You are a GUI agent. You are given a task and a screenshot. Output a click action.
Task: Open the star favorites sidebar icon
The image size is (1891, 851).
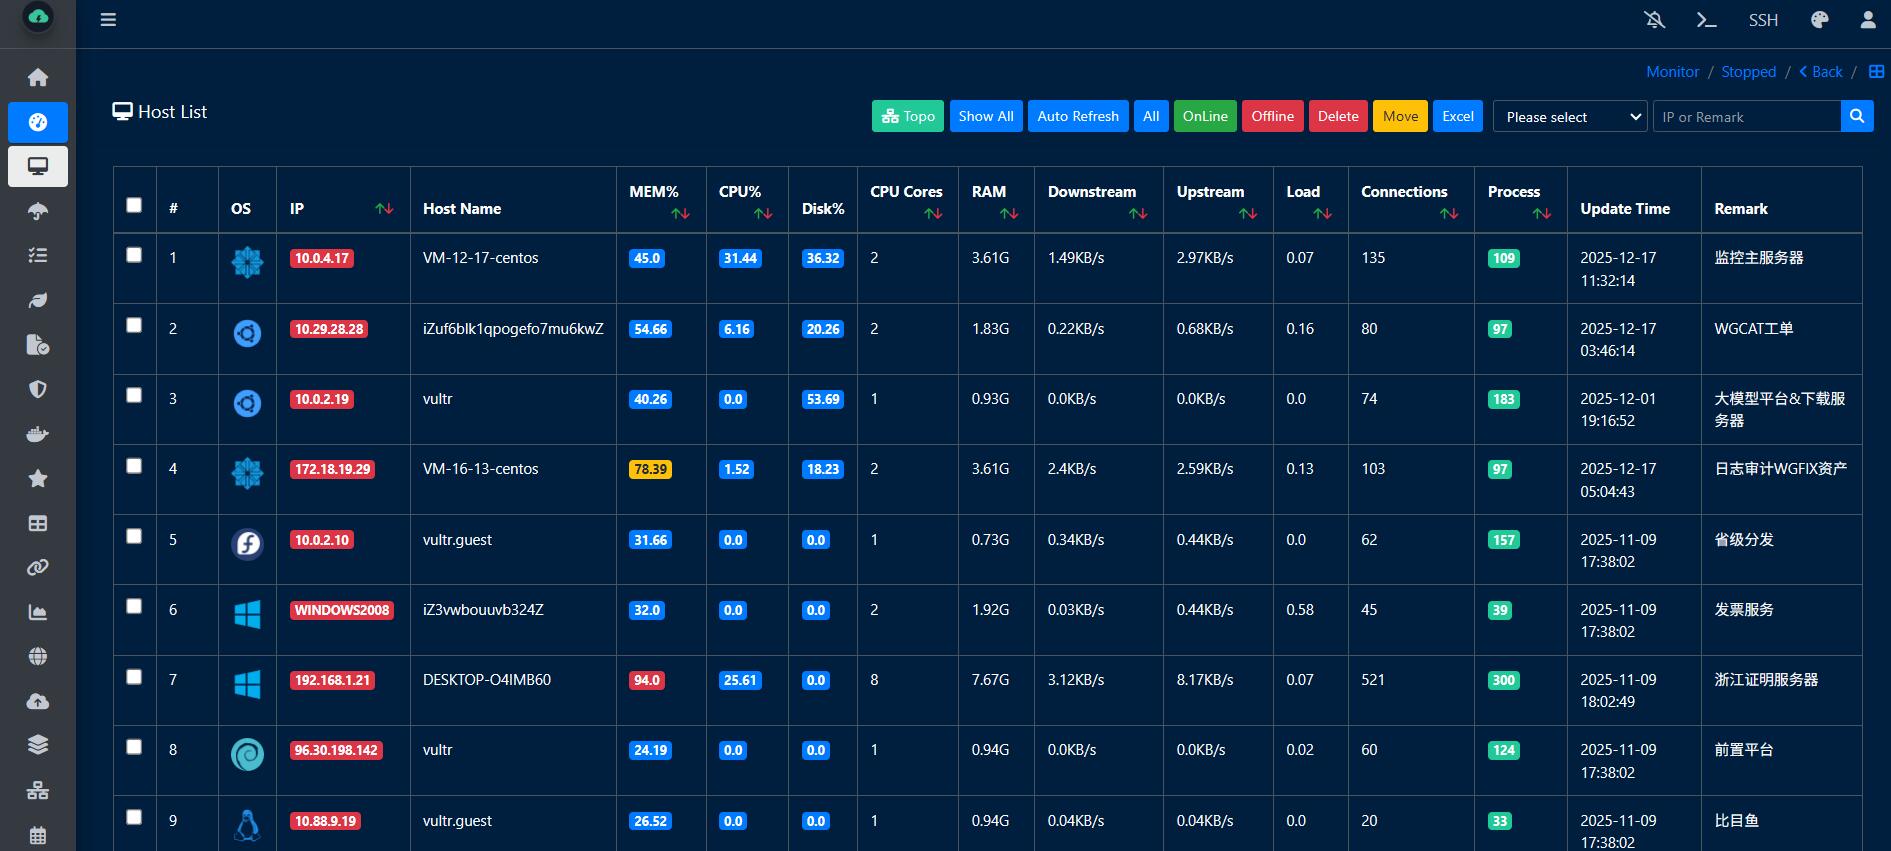pyautogui.click(x=38, y=479)
